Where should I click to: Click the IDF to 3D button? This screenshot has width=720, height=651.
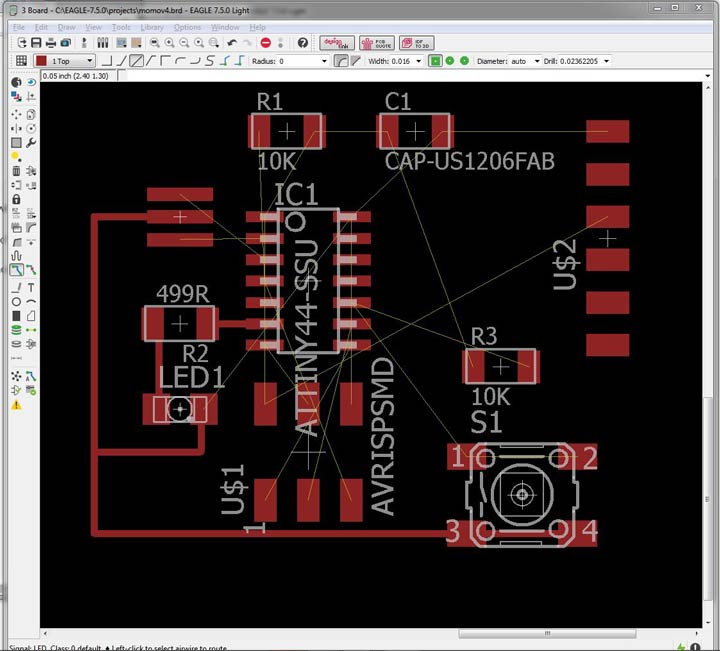(416, 43)
